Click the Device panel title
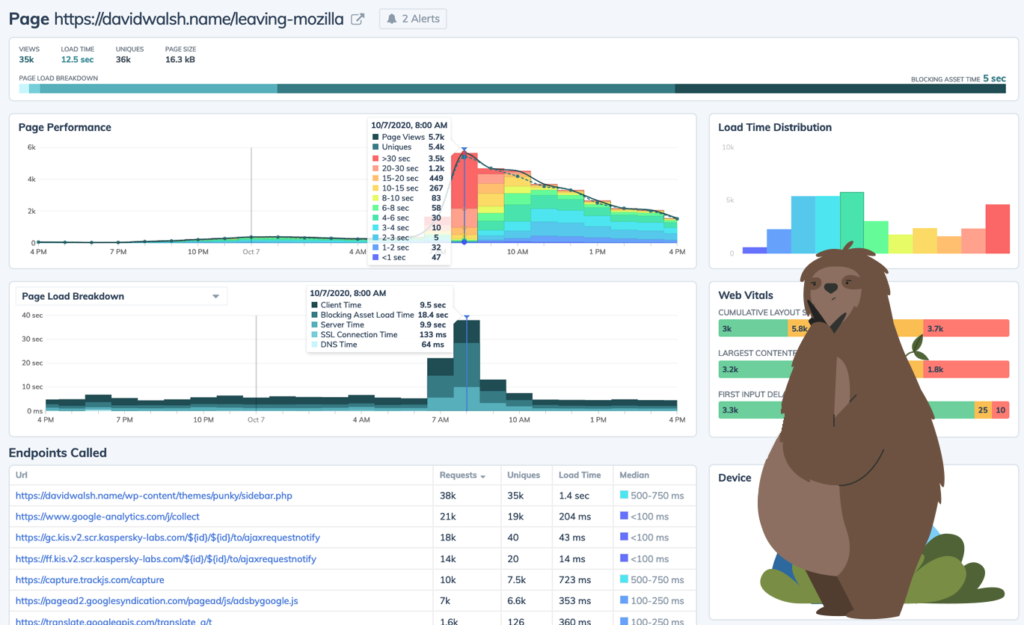The width and height of the screenshot is (1024, 625). [735, 478]
